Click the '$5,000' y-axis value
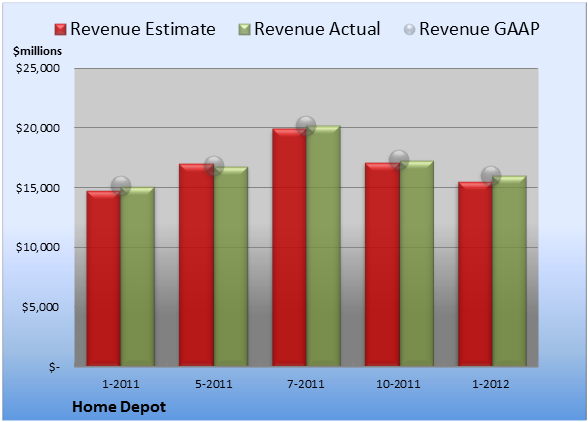Screen dimensions: 588x422 coord(40,307)
